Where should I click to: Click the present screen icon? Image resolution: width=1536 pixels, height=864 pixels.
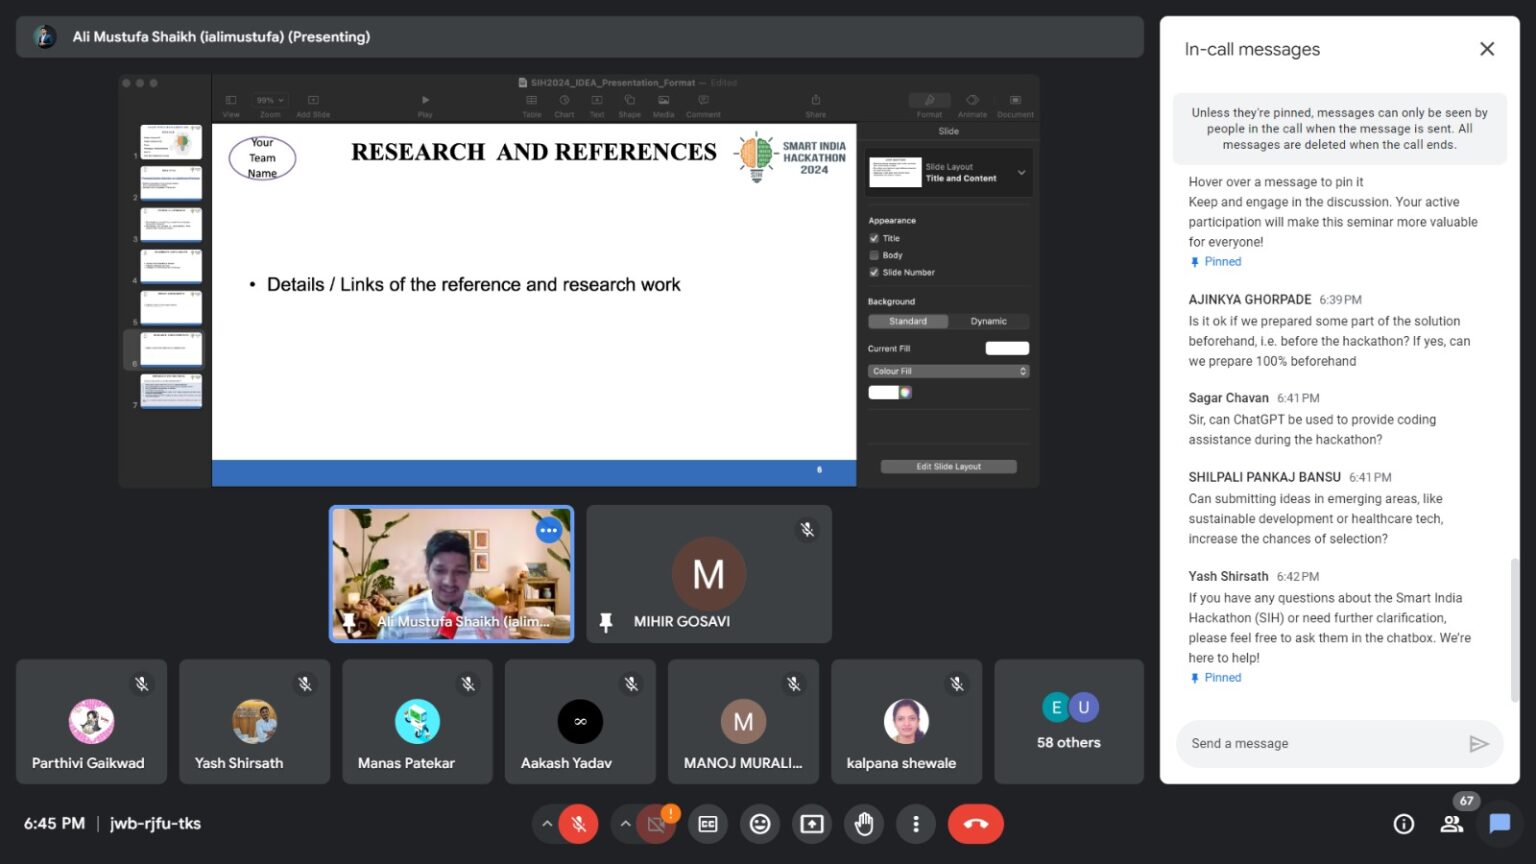point(812,824)
